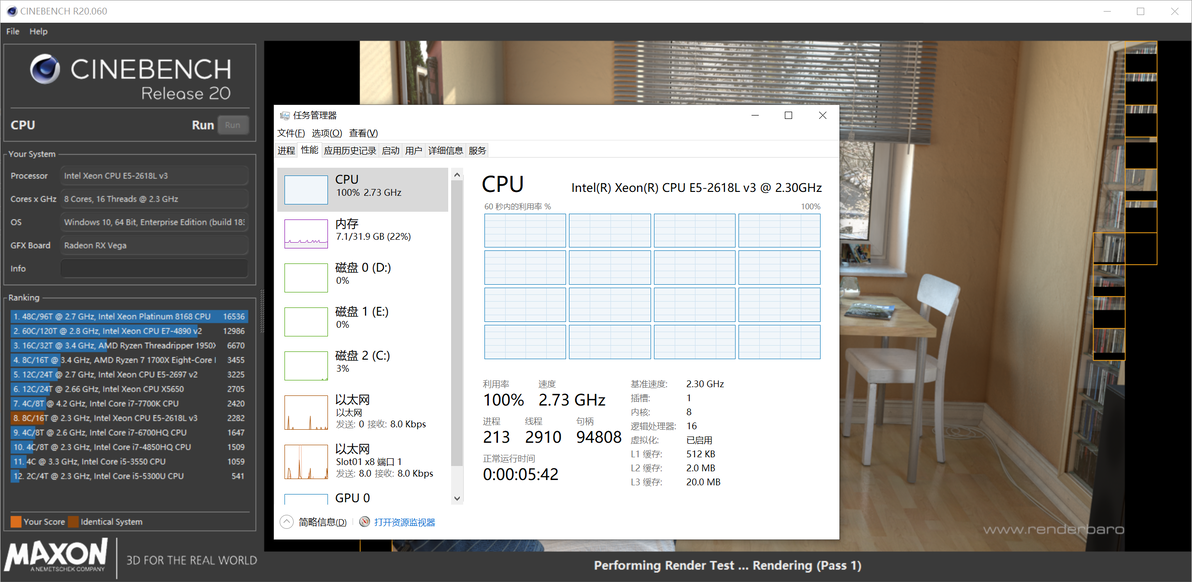This screenshot has height=582, width=1192.
Task: Select 磁盘 2 (C:) in sidebar
Action: 363,365
